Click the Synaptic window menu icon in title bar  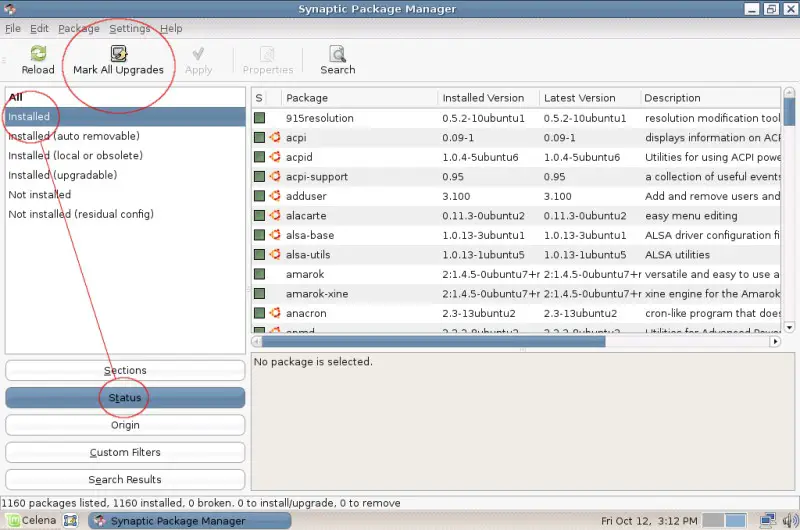[10, 8]
